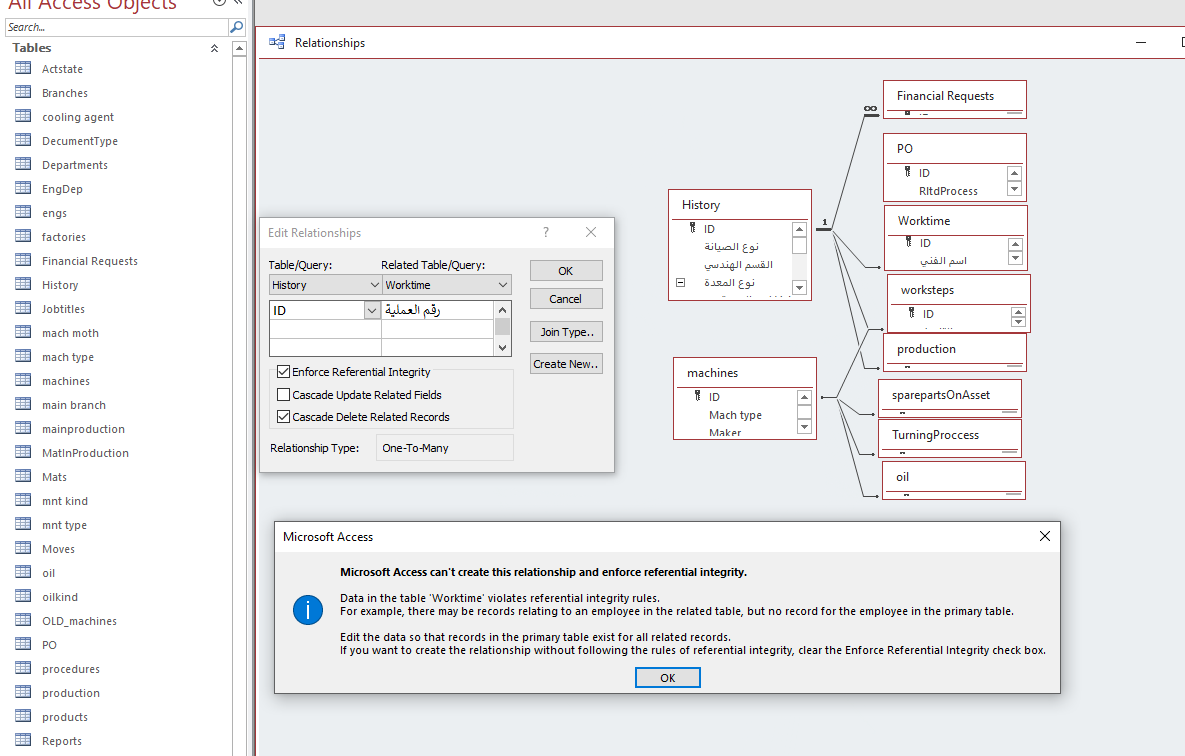1185x756 pixels.
Task: Select the PO table in navigation pane
Action: 49,645
